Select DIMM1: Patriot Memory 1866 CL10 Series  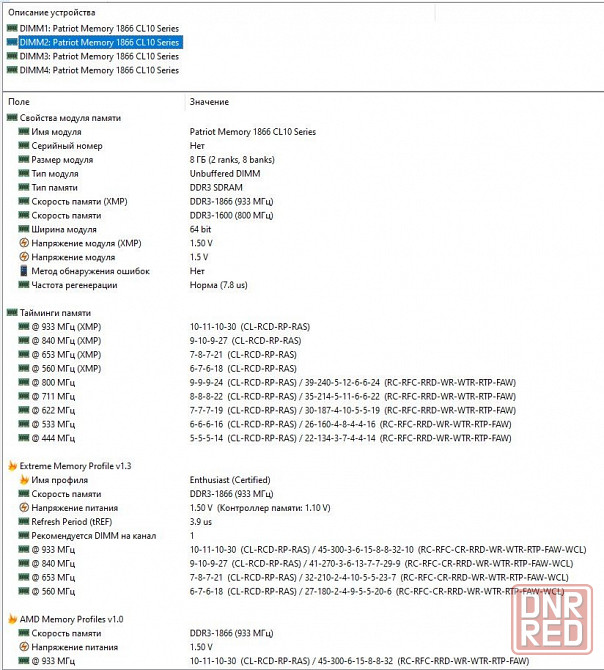click(x=99, y=29)
